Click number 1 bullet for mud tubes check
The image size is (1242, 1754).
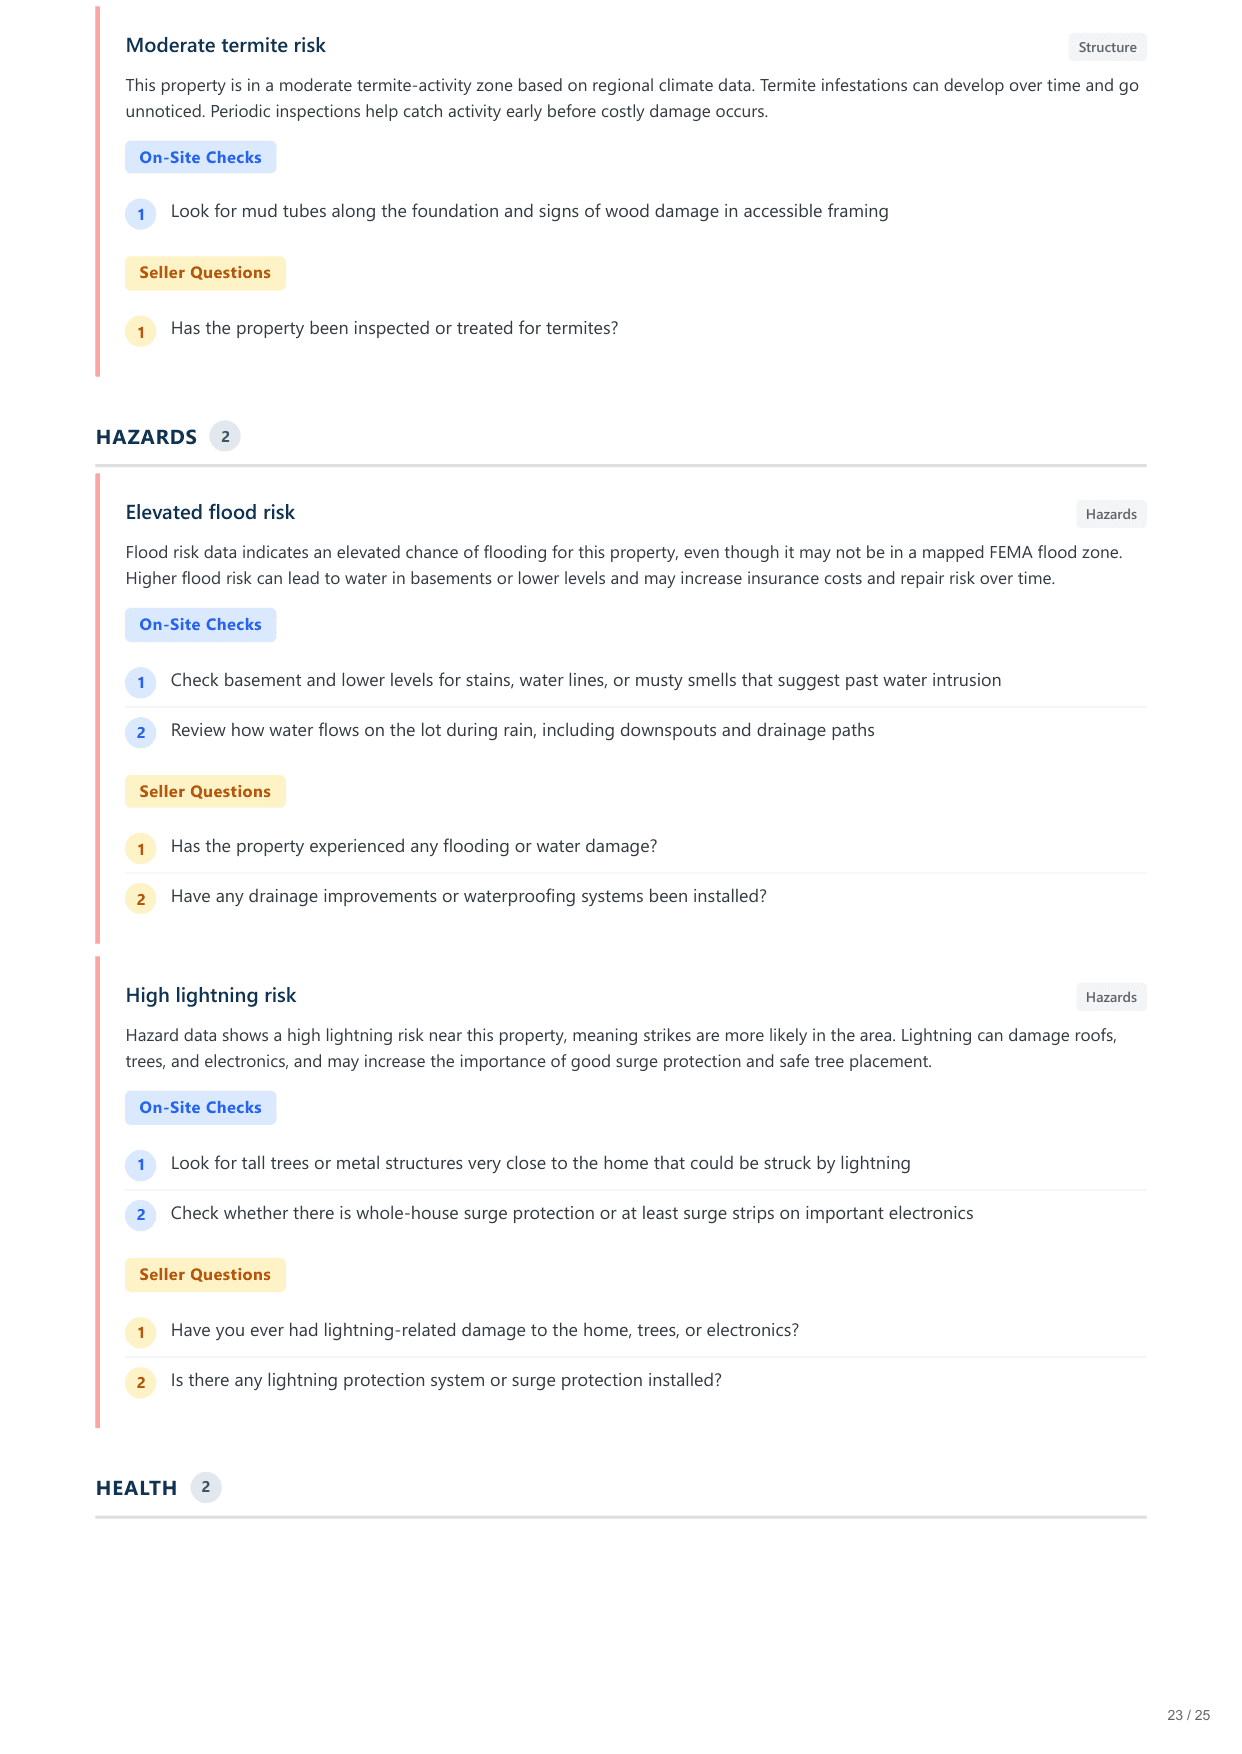click(141, 214)
